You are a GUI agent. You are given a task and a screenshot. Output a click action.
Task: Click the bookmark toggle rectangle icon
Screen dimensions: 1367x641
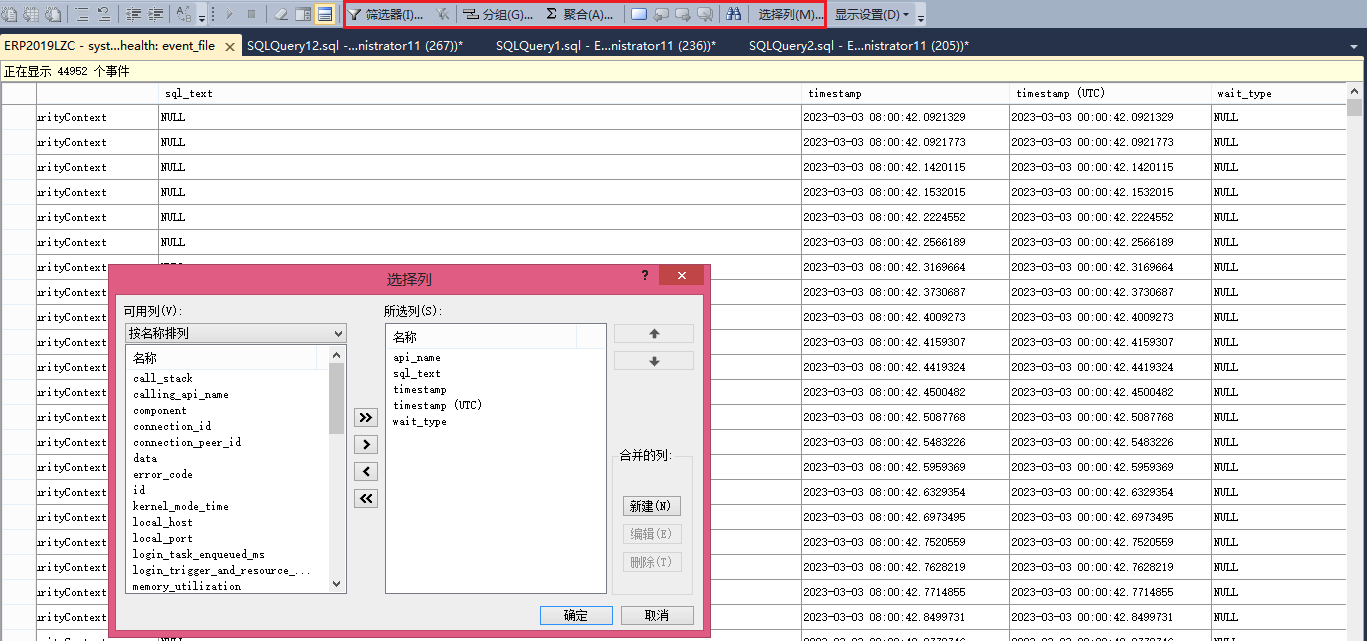click(639, 14)
